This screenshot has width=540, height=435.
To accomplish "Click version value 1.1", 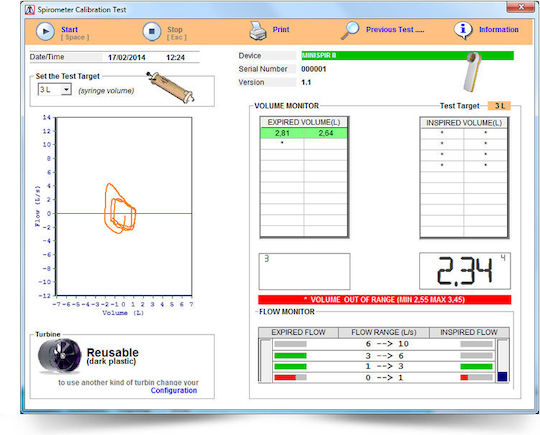I will (306, 83).
